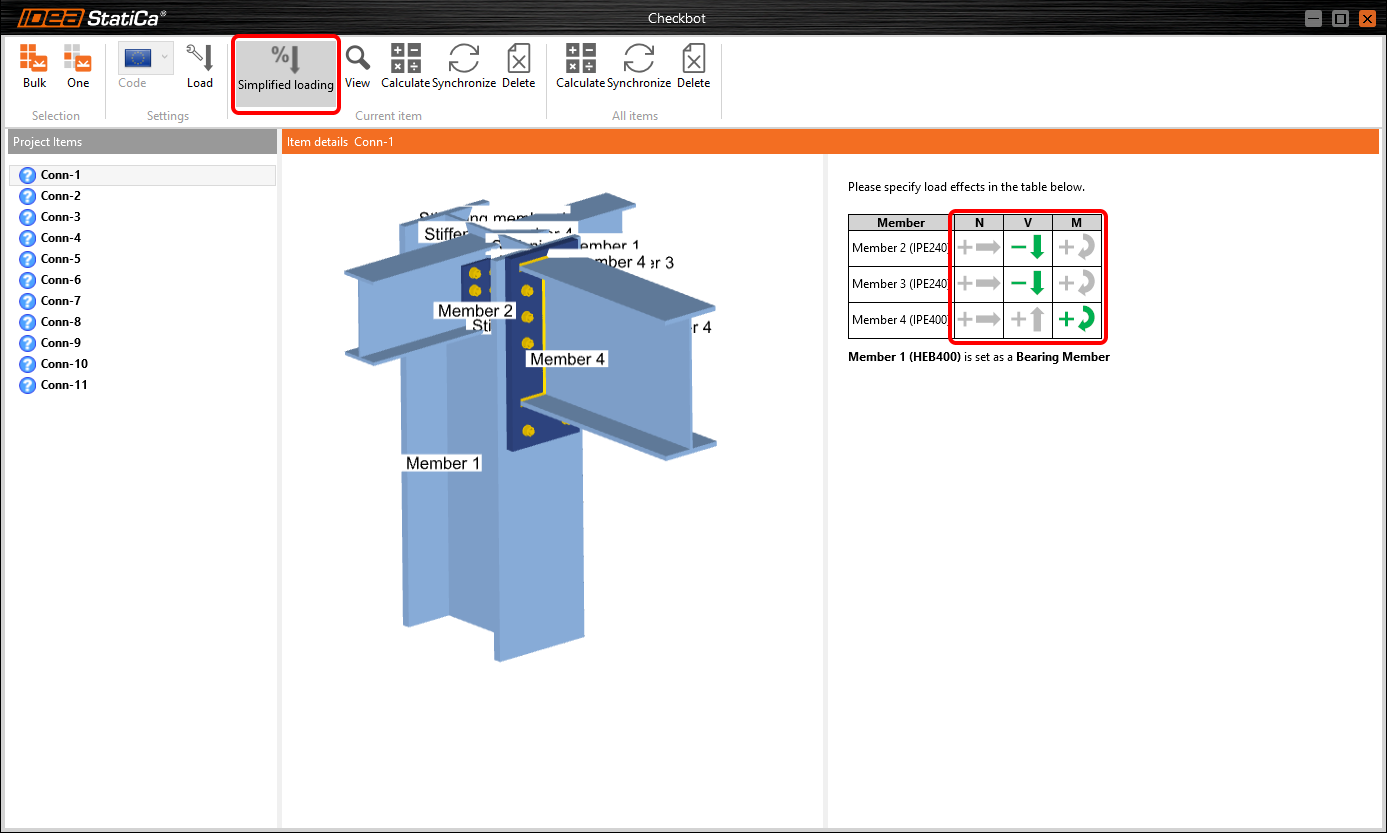Delete all items
The width and height of the screenshot is (1387, 833).
(x=694, y=66)
